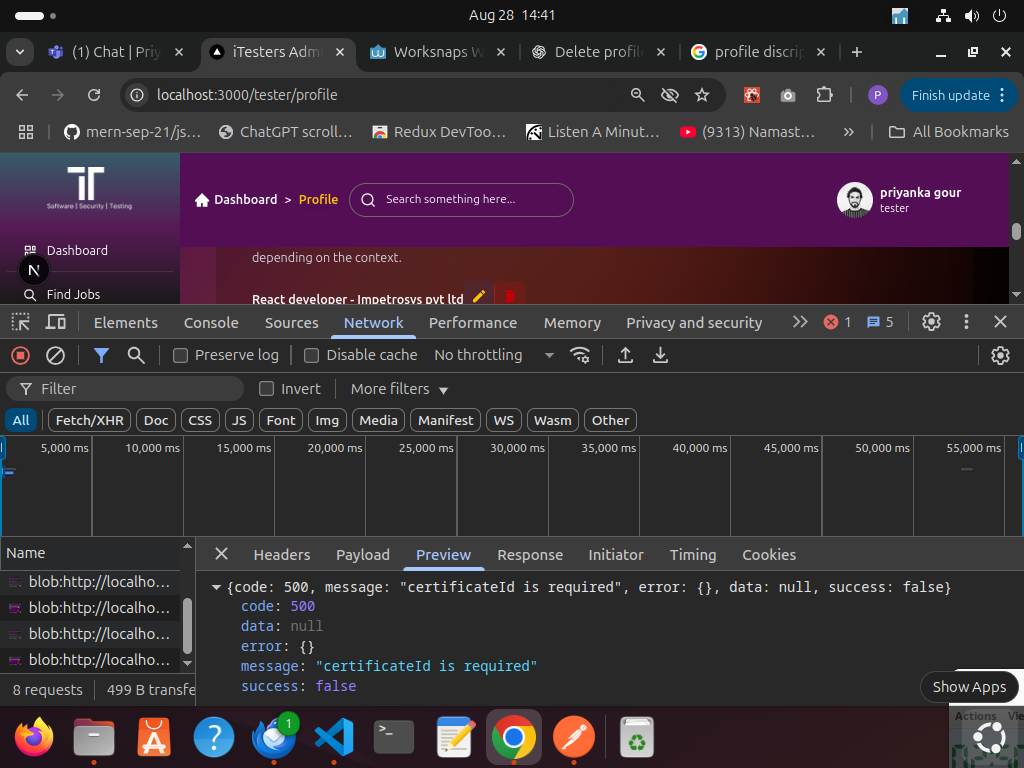The image size is (1024, 768).
Task: Clear the network log
Action: [x=56, y=355]
